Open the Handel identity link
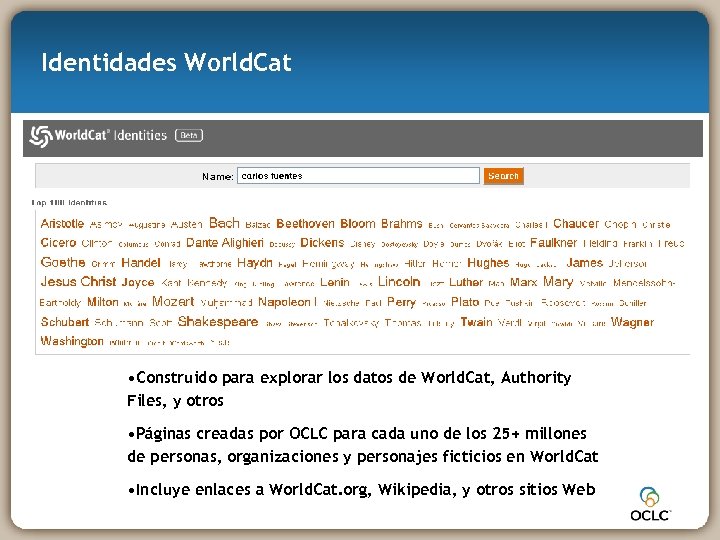Screen dimensions: 720x540 pos(141,263)
